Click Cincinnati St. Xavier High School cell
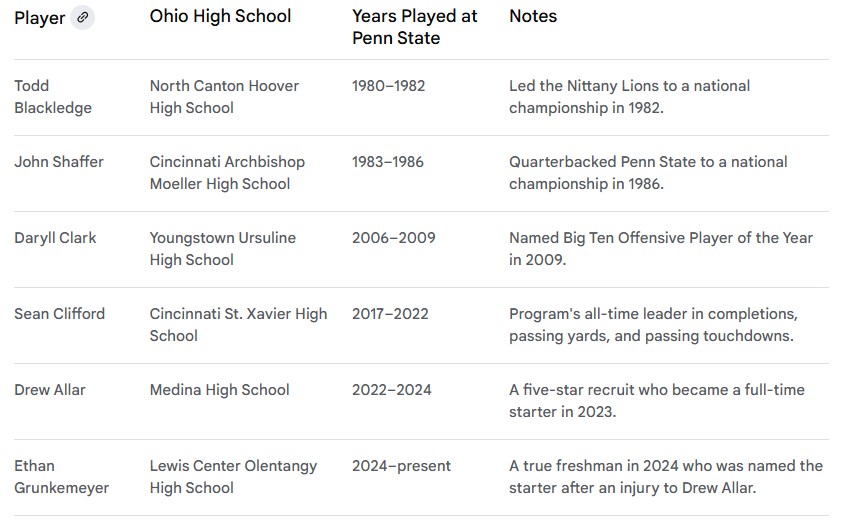 pos(238,325)
